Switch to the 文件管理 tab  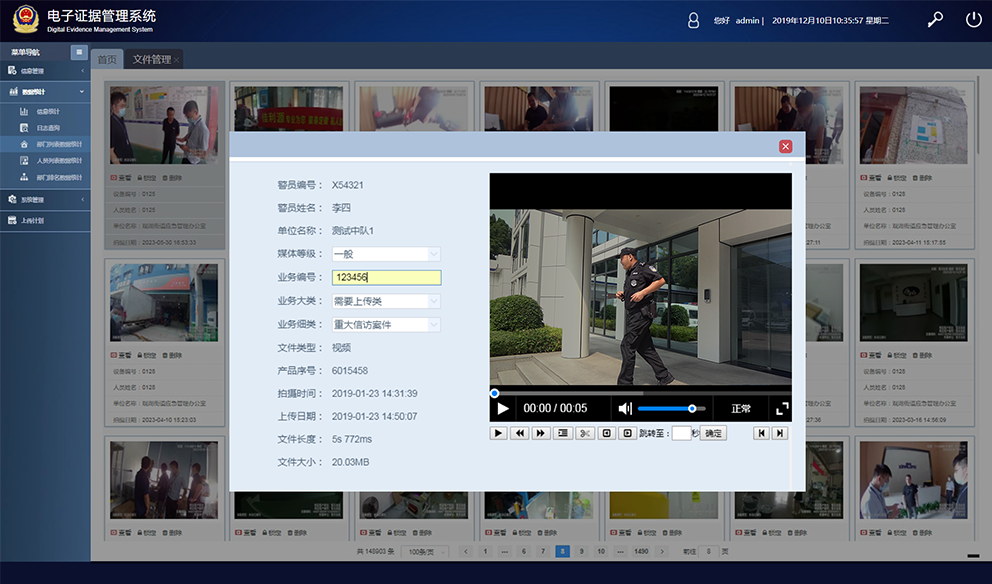[152, 59]
